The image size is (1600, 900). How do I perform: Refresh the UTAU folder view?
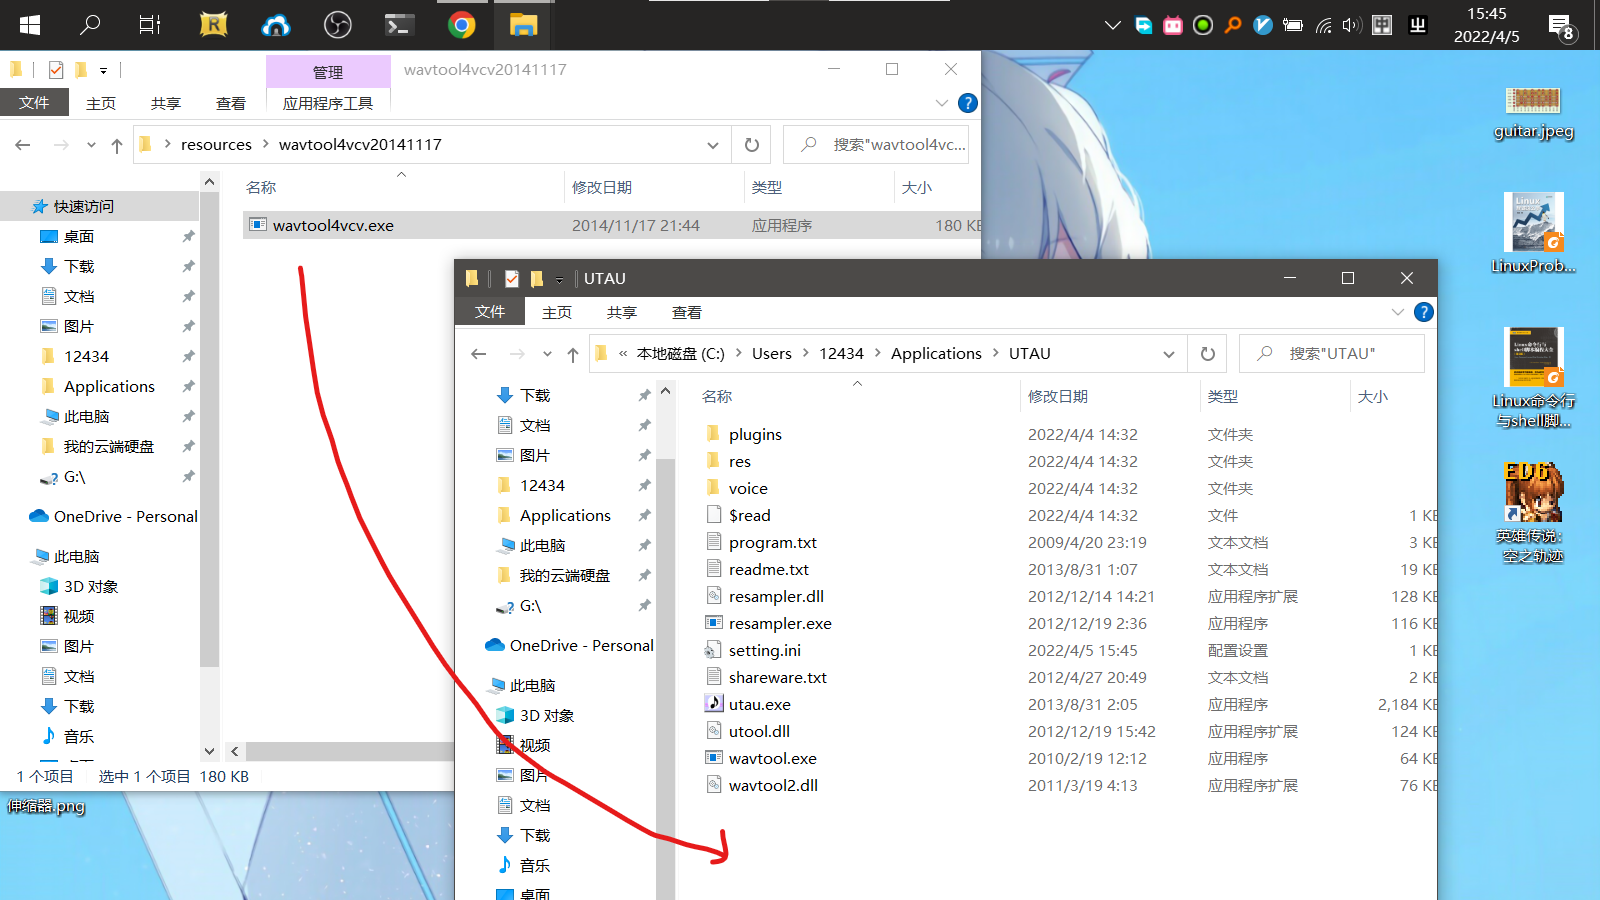pos(1208,354)
